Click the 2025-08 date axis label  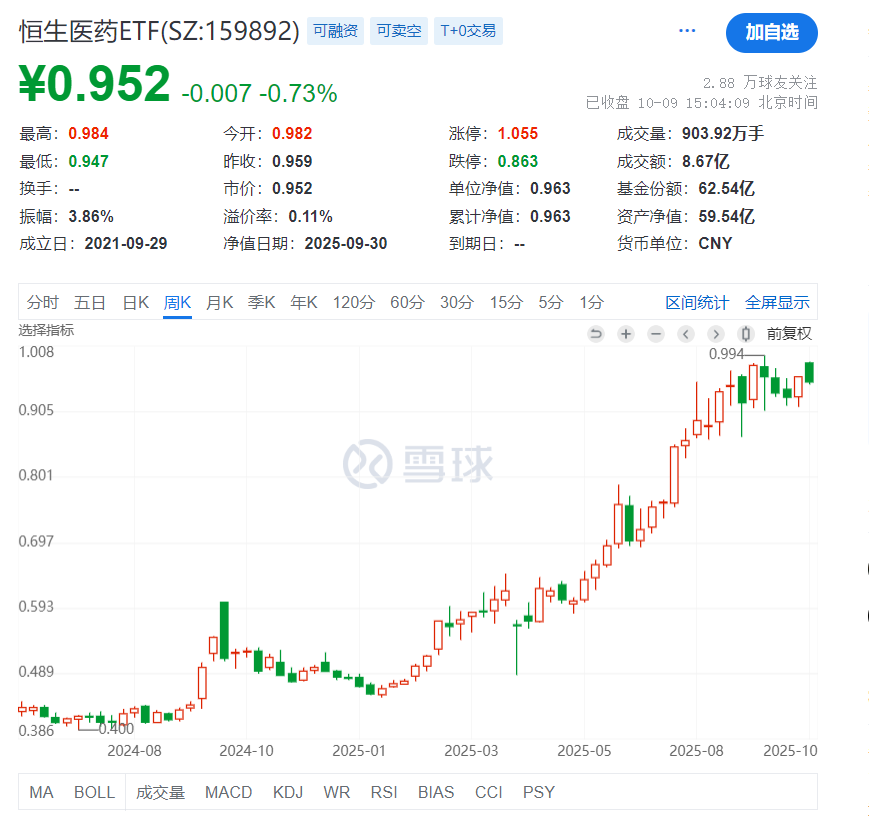coord(696,751)
